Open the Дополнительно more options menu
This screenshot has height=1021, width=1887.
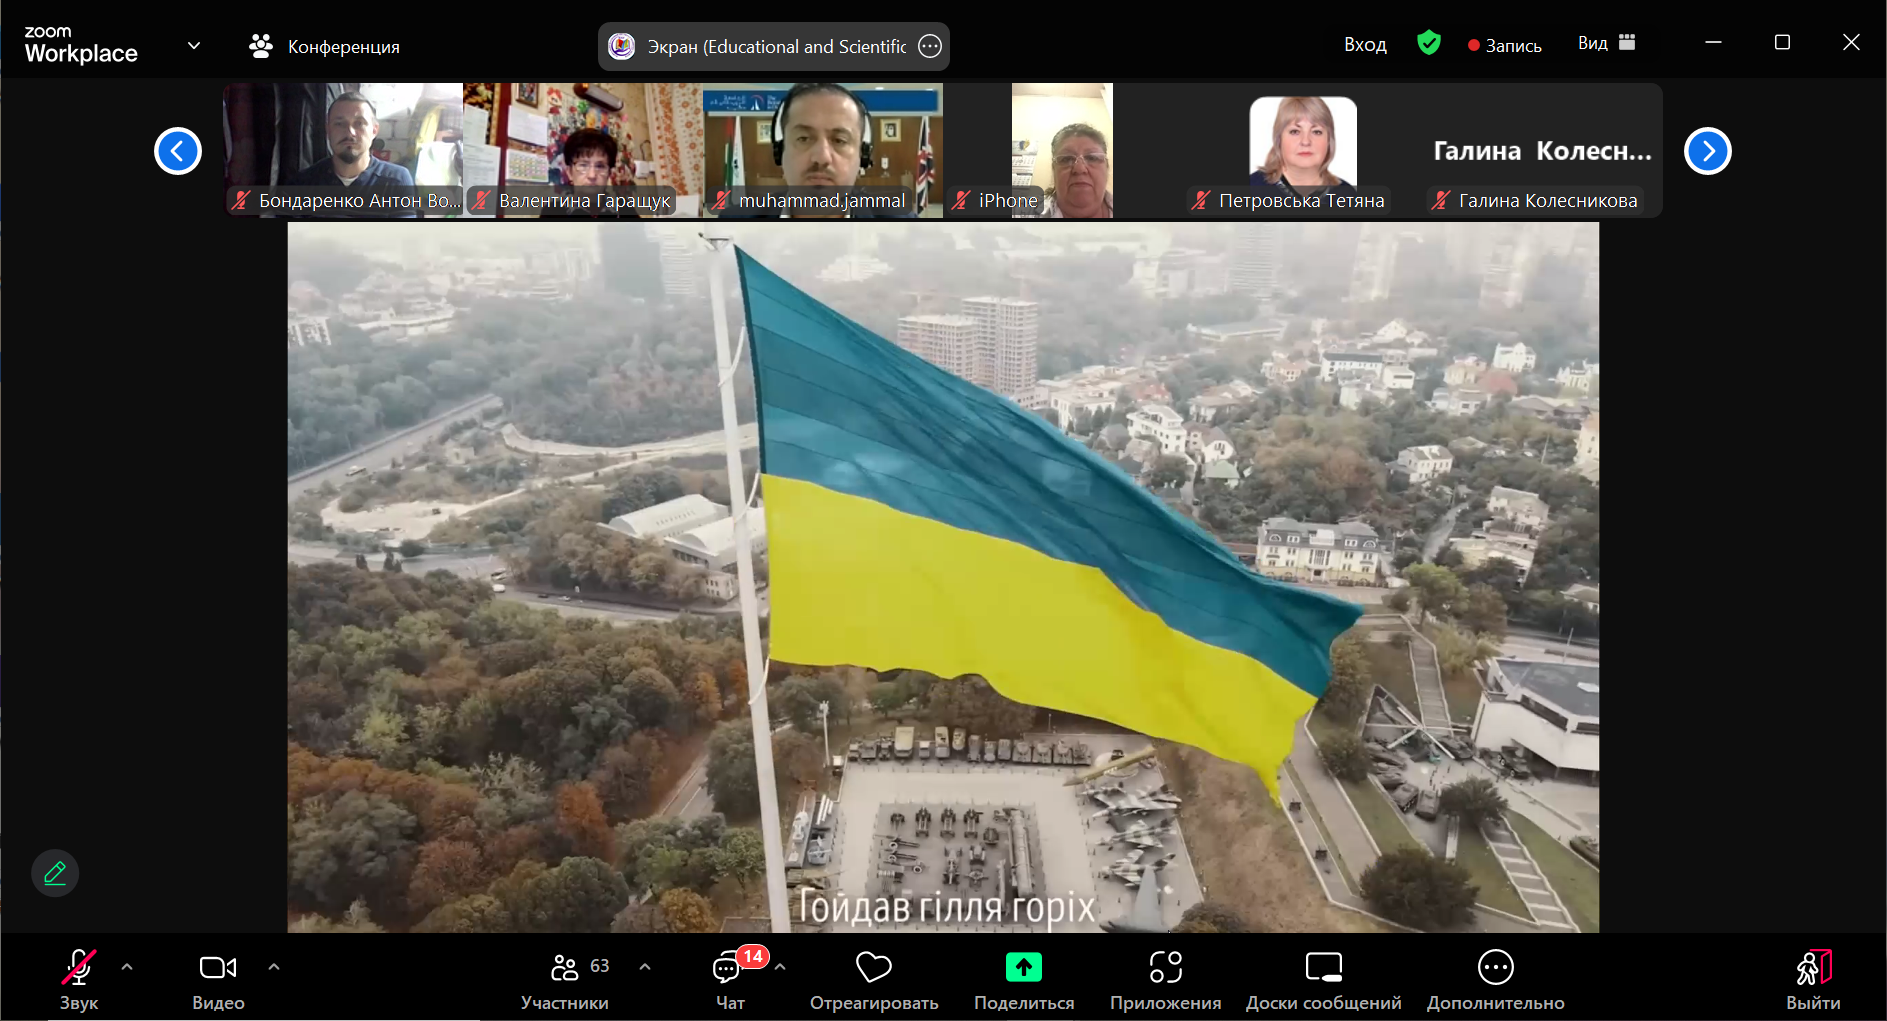[x=1495, y=968]
